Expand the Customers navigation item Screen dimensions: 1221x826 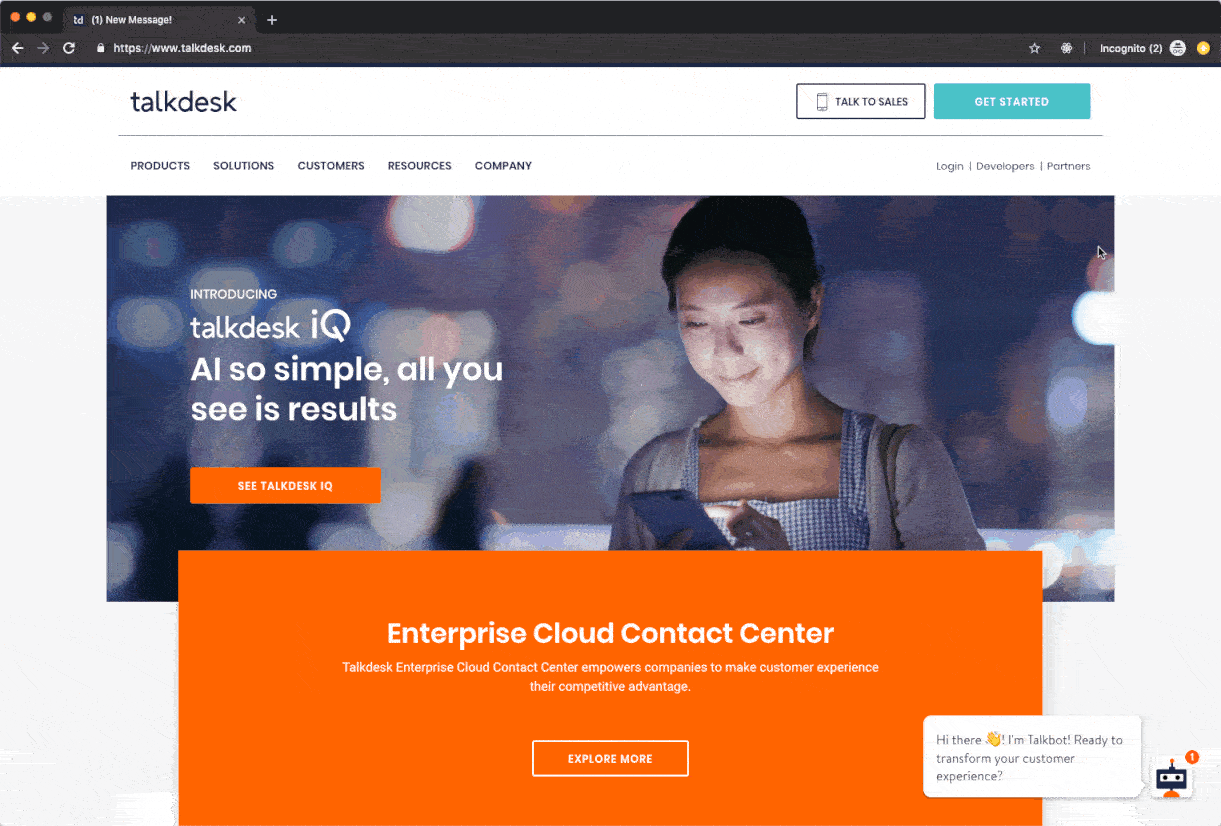pos(331,166)
